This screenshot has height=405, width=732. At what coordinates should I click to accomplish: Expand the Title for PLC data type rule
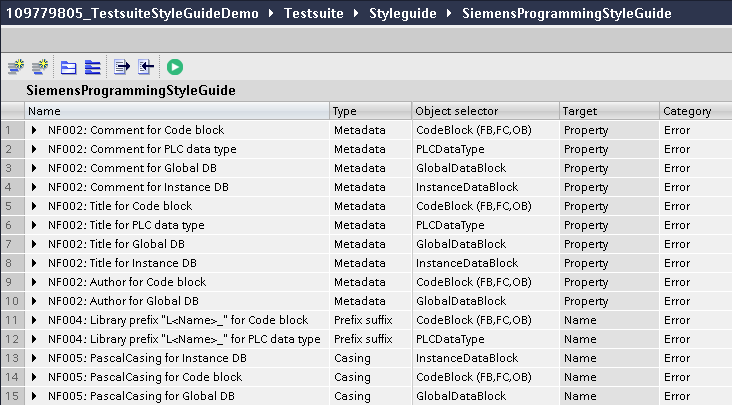pyautogui.click(x=34, y=225)
